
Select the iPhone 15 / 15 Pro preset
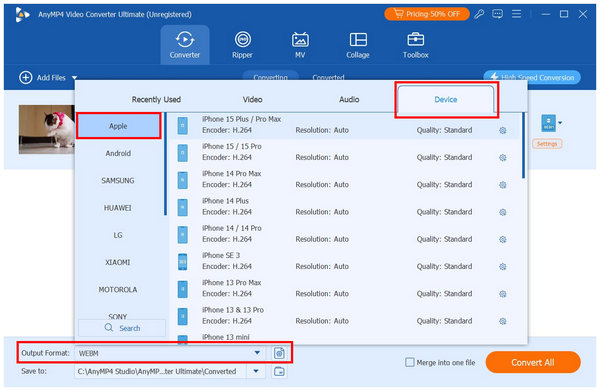344,153
